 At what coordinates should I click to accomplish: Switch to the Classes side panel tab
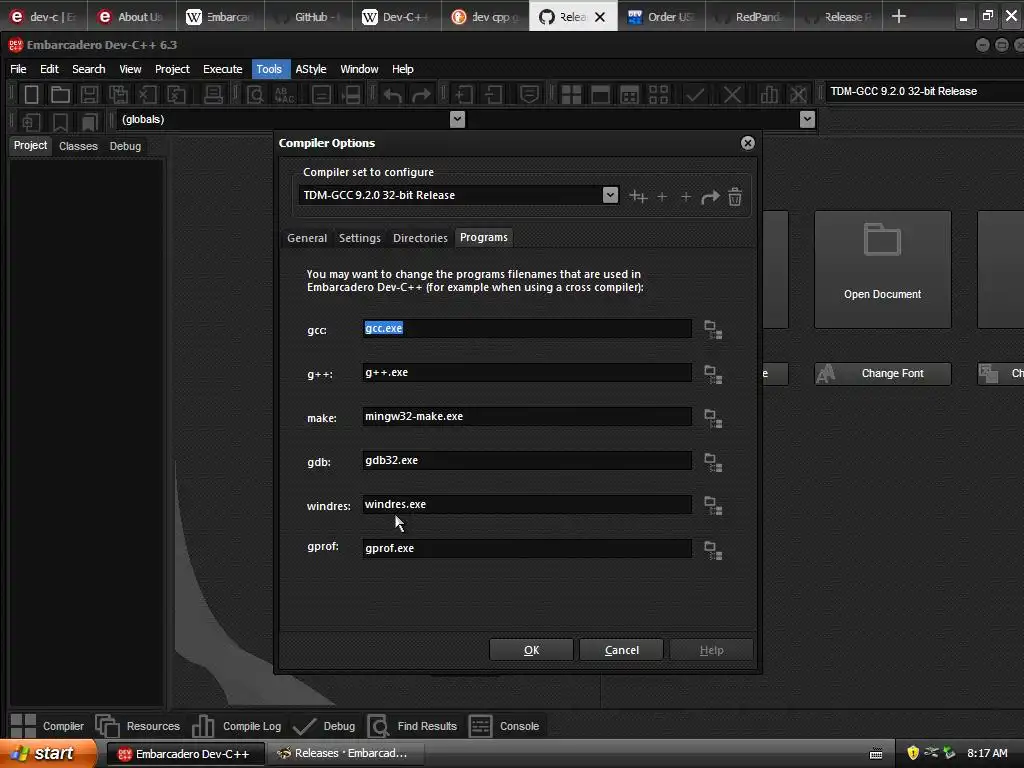[78, 146]
